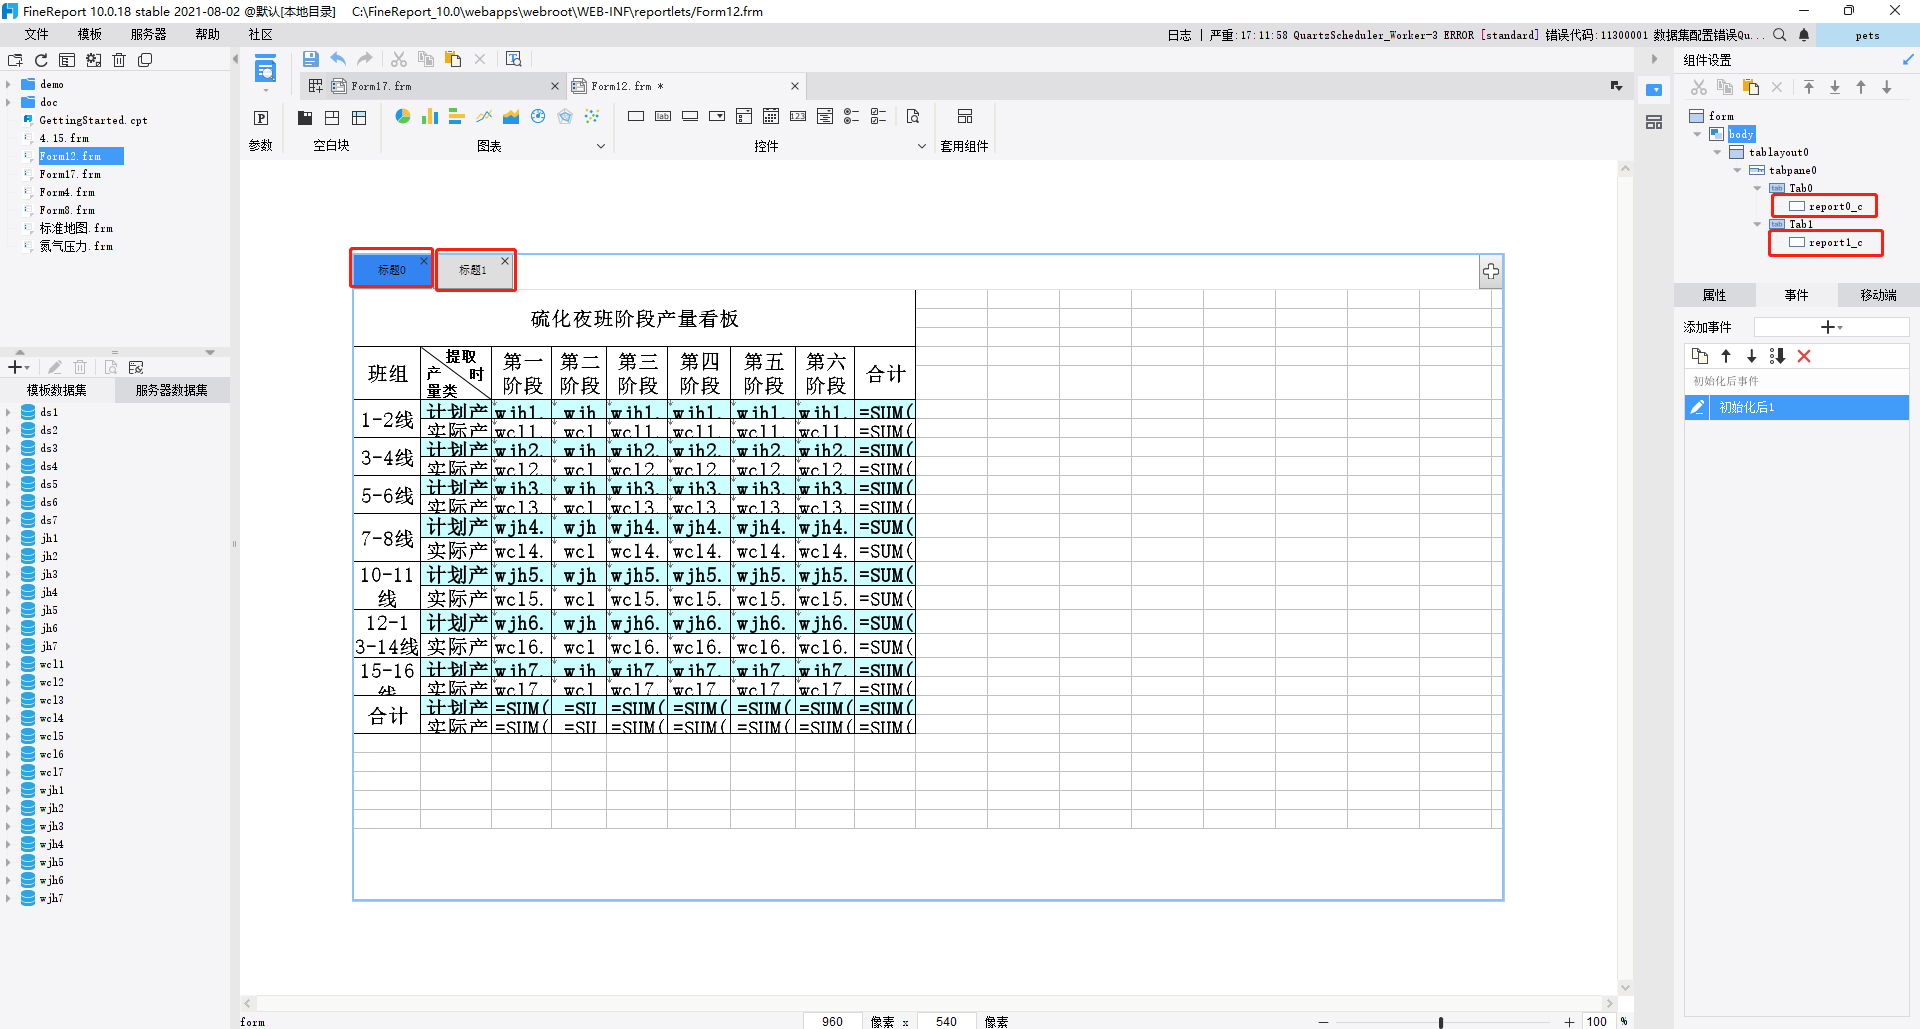Open the 帮助 menu
The height and width of the screenshot is (1029, 1920).
(x=207, y=34)
